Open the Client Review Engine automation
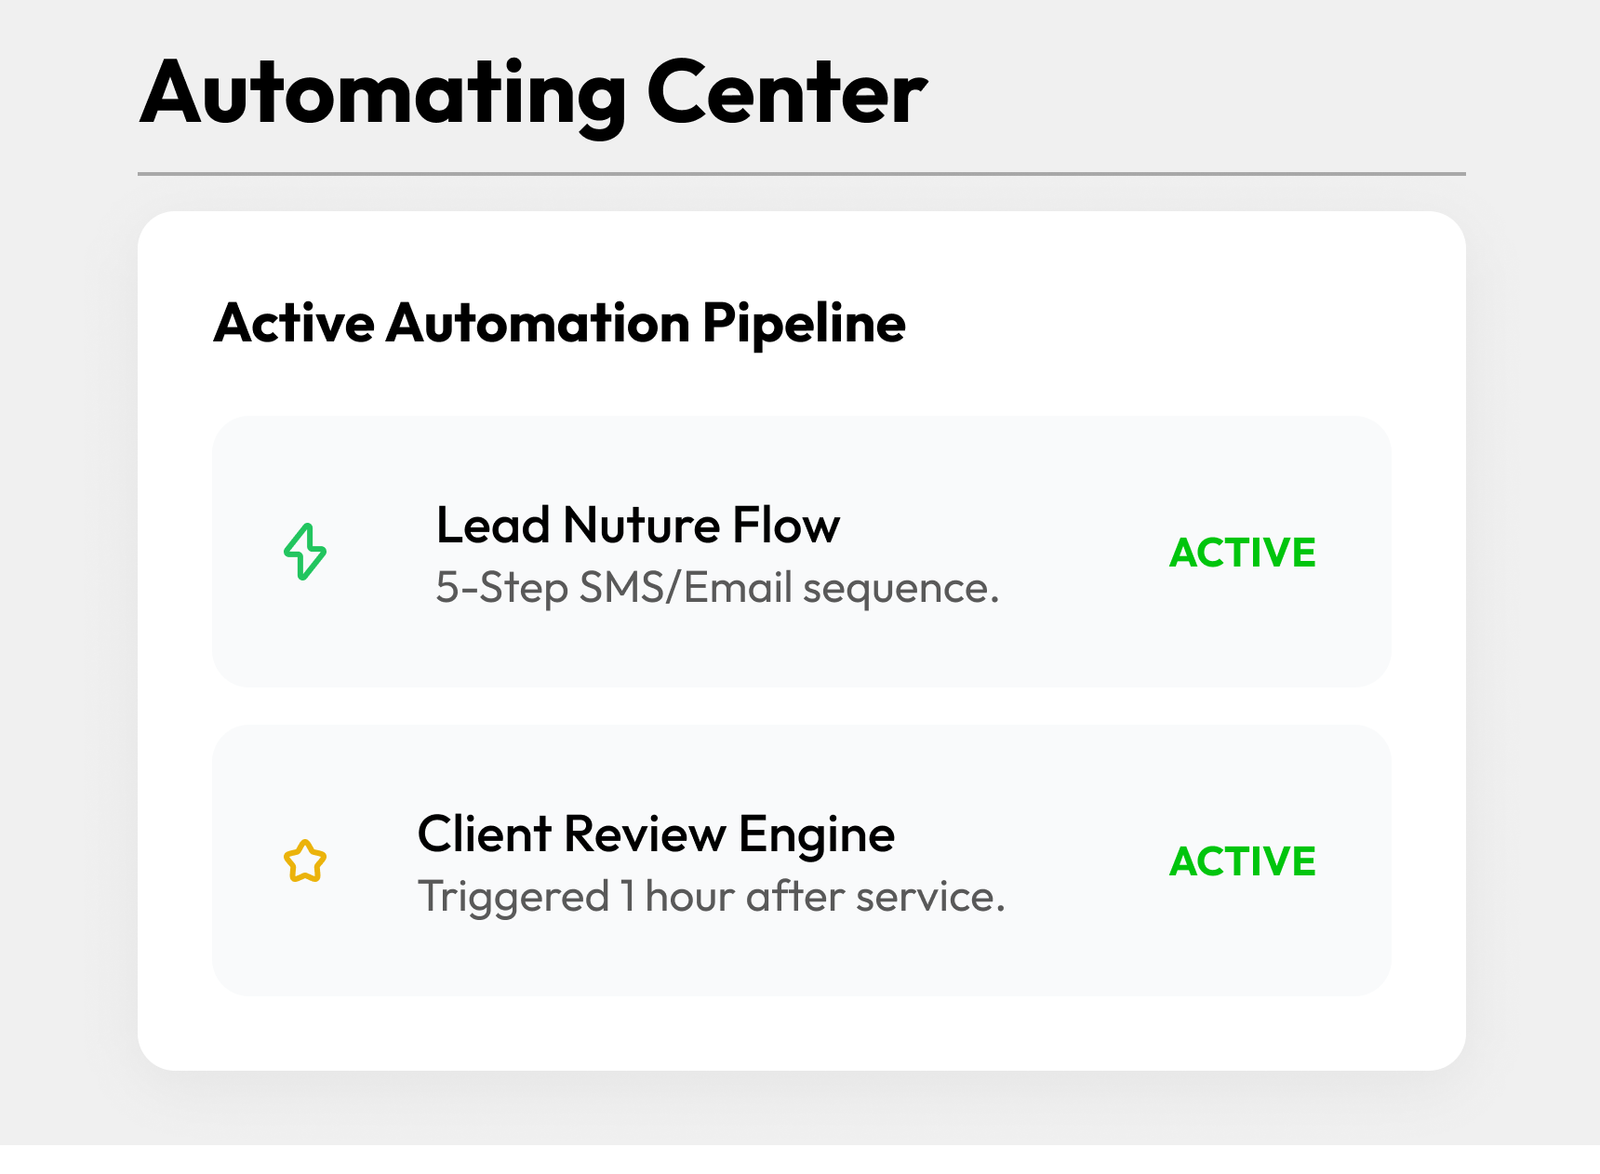 pyautogui.click(x=655, y=835)
